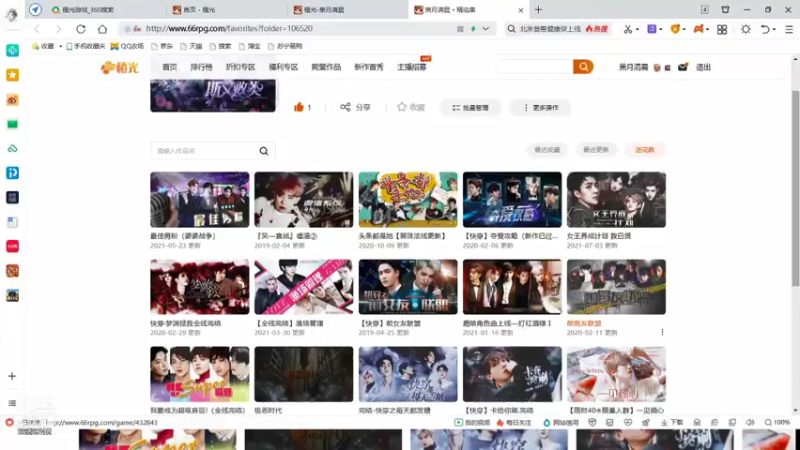Open the 最佳男粉 game thumbnail

pyautogui.click(x=199, y=199)
